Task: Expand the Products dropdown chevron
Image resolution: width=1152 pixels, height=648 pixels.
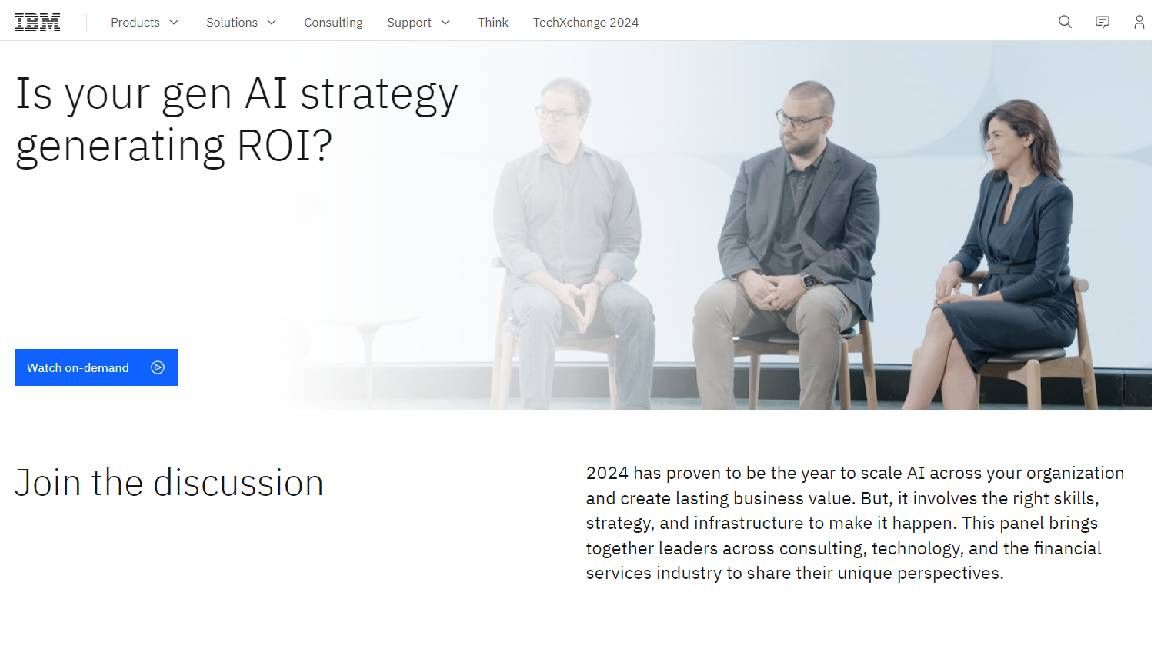Action: point(175,21)
